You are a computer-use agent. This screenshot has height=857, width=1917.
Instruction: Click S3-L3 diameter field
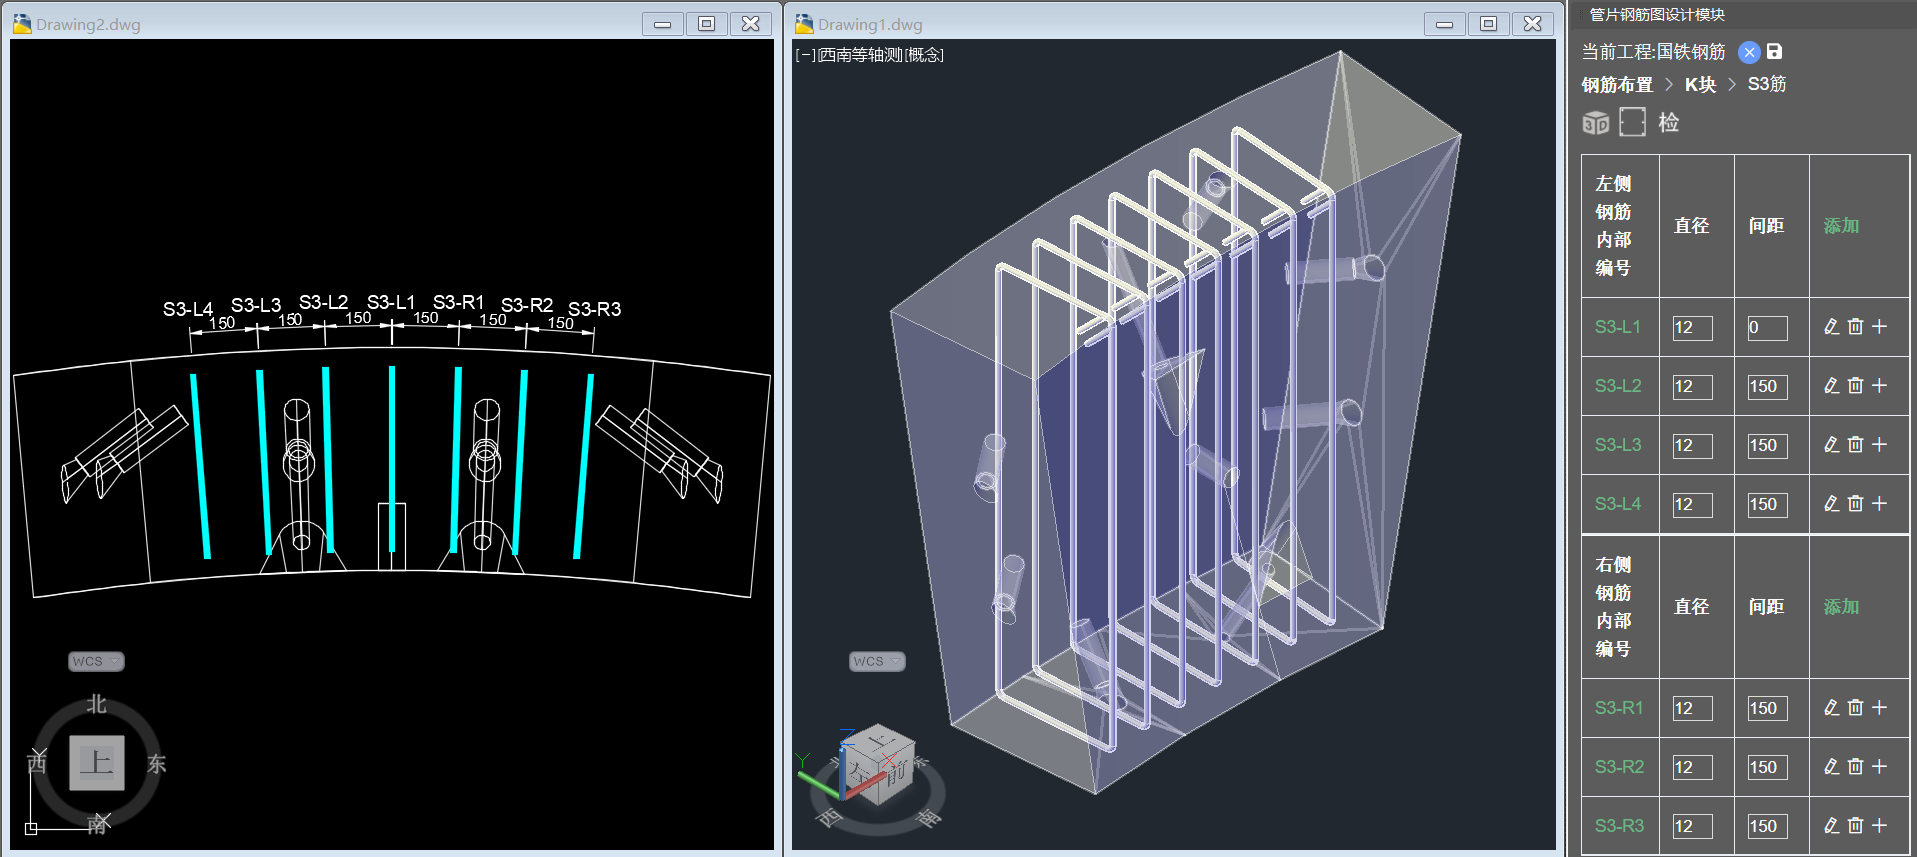pyautogui.click(x=1692, y=446)
